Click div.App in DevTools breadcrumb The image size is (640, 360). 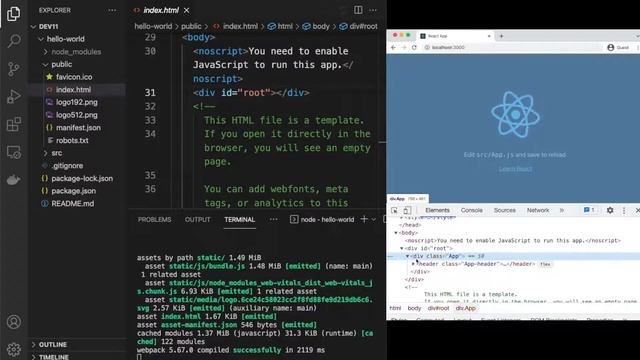(x=466, y=308)
